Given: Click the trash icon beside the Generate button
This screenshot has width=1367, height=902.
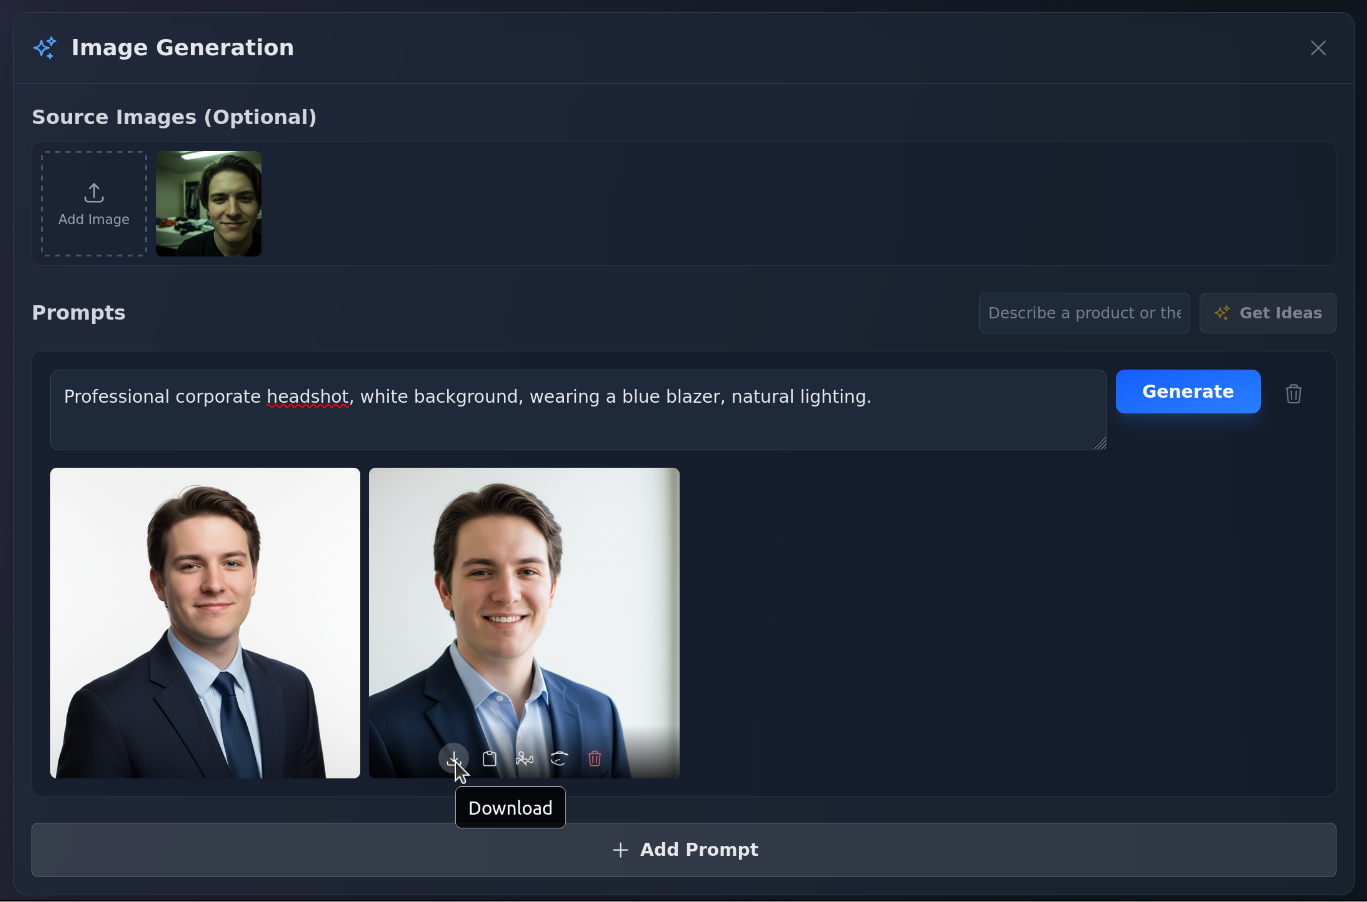Looking at the screenshot, I should click(x=1293, y=393).
